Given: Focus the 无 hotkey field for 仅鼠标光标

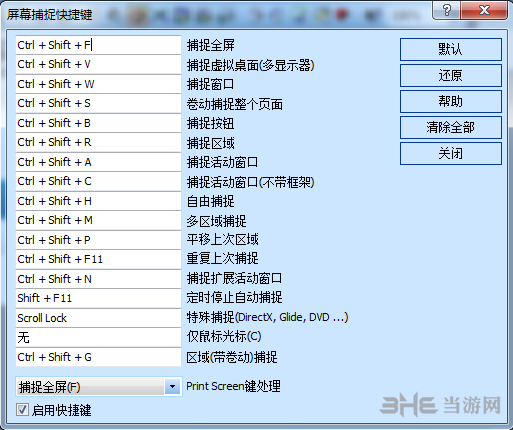Looking at the screenshot, I should point(98,337).
